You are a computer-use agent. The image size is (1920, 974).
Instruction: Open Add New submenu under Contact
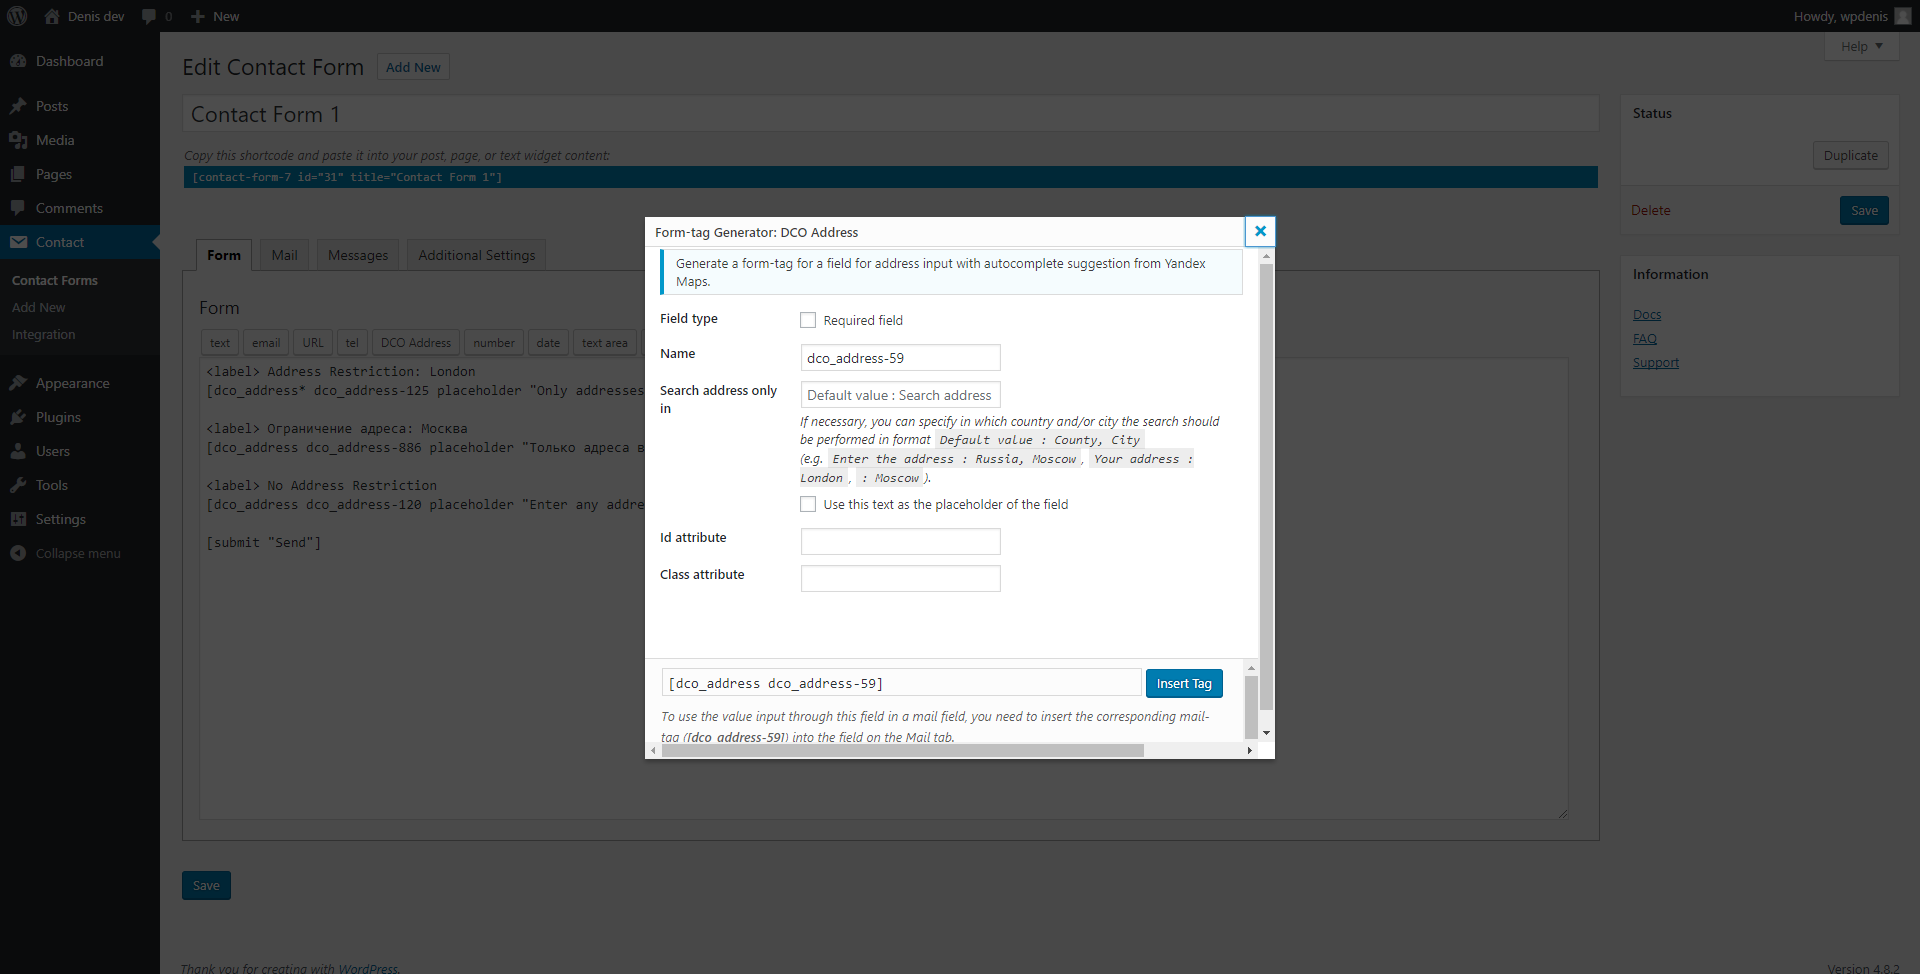click(x=39, y=307)
